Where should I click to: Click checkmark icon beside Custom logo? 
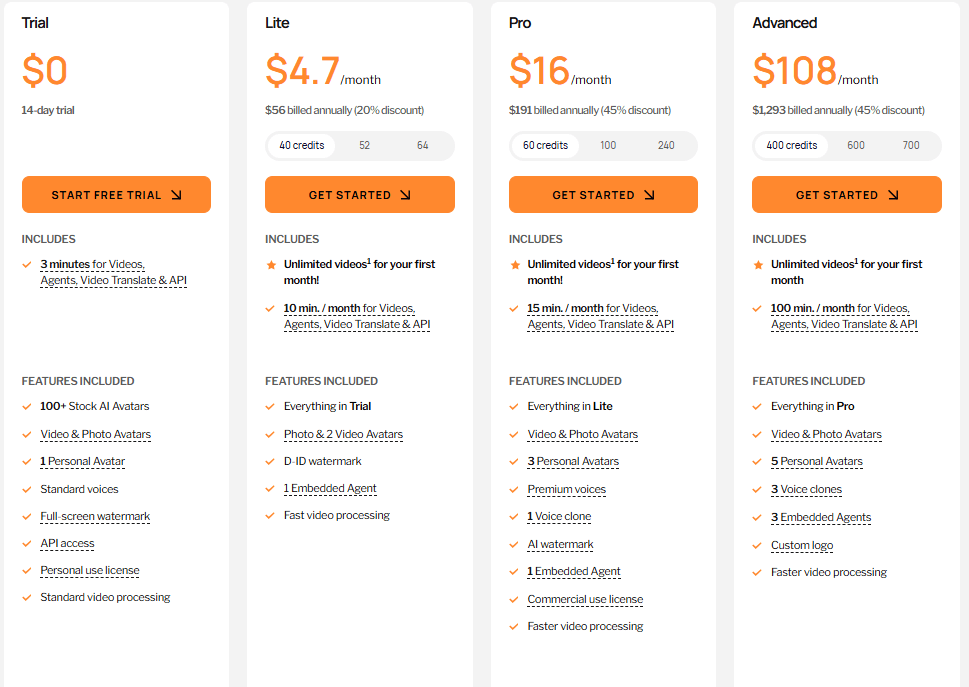[x=758, y=546]
